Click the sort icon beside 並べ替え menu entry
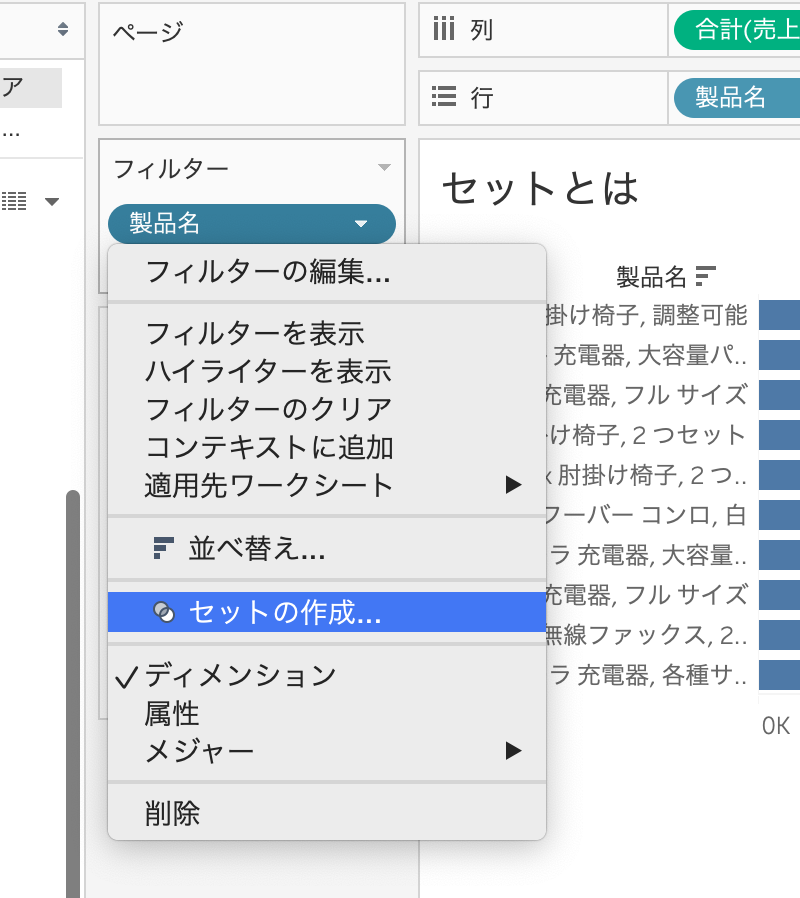The width and height of the screenshot is (800, 898). click(166, 548)
